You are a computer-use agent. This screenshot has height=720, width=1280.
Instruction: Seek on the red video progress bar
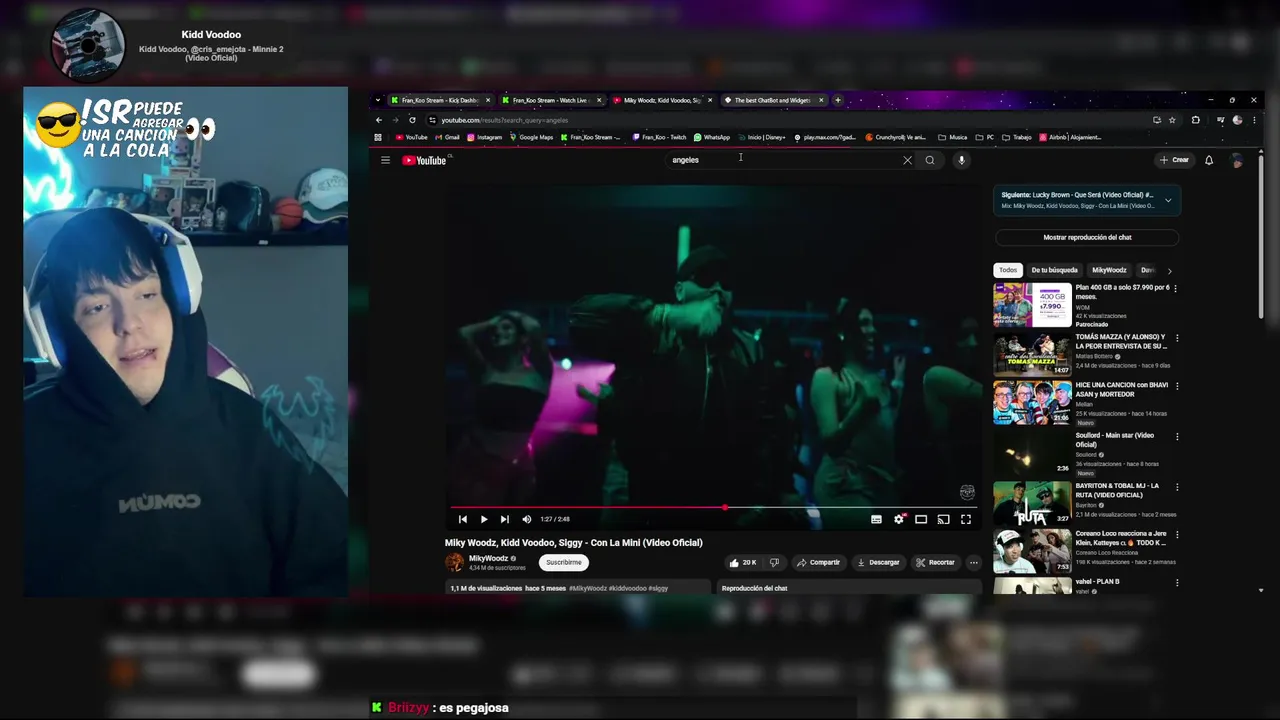[x=713, y=507]
